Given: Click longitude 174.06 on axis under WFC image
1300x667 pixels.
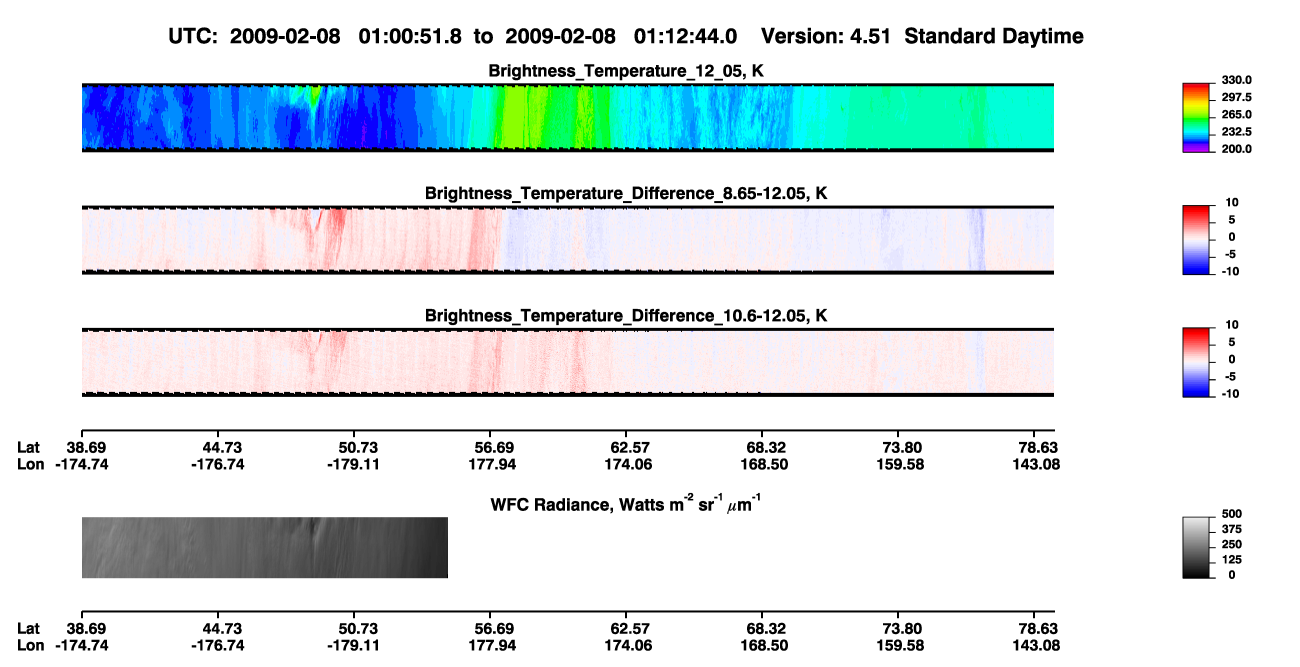Looking at the screenshot, I should (626, 646).
